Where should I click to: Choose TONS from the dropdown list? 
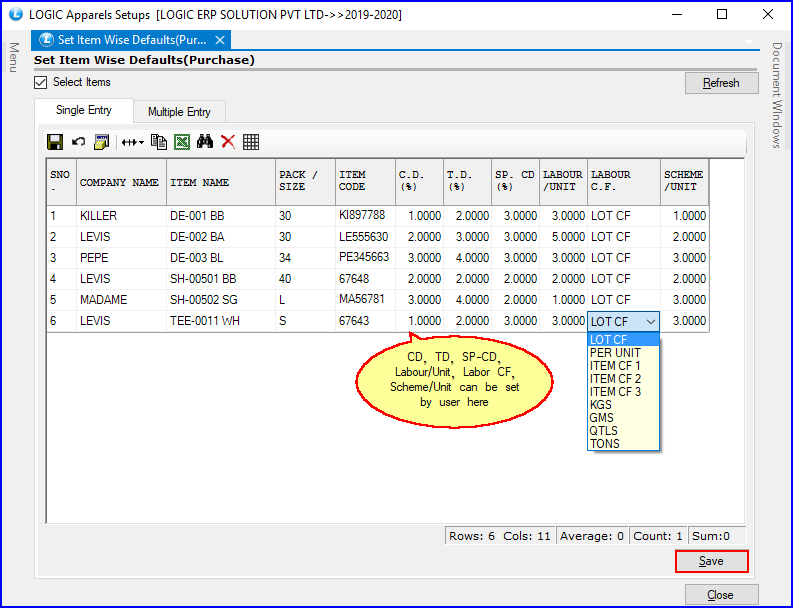[623, 444]
